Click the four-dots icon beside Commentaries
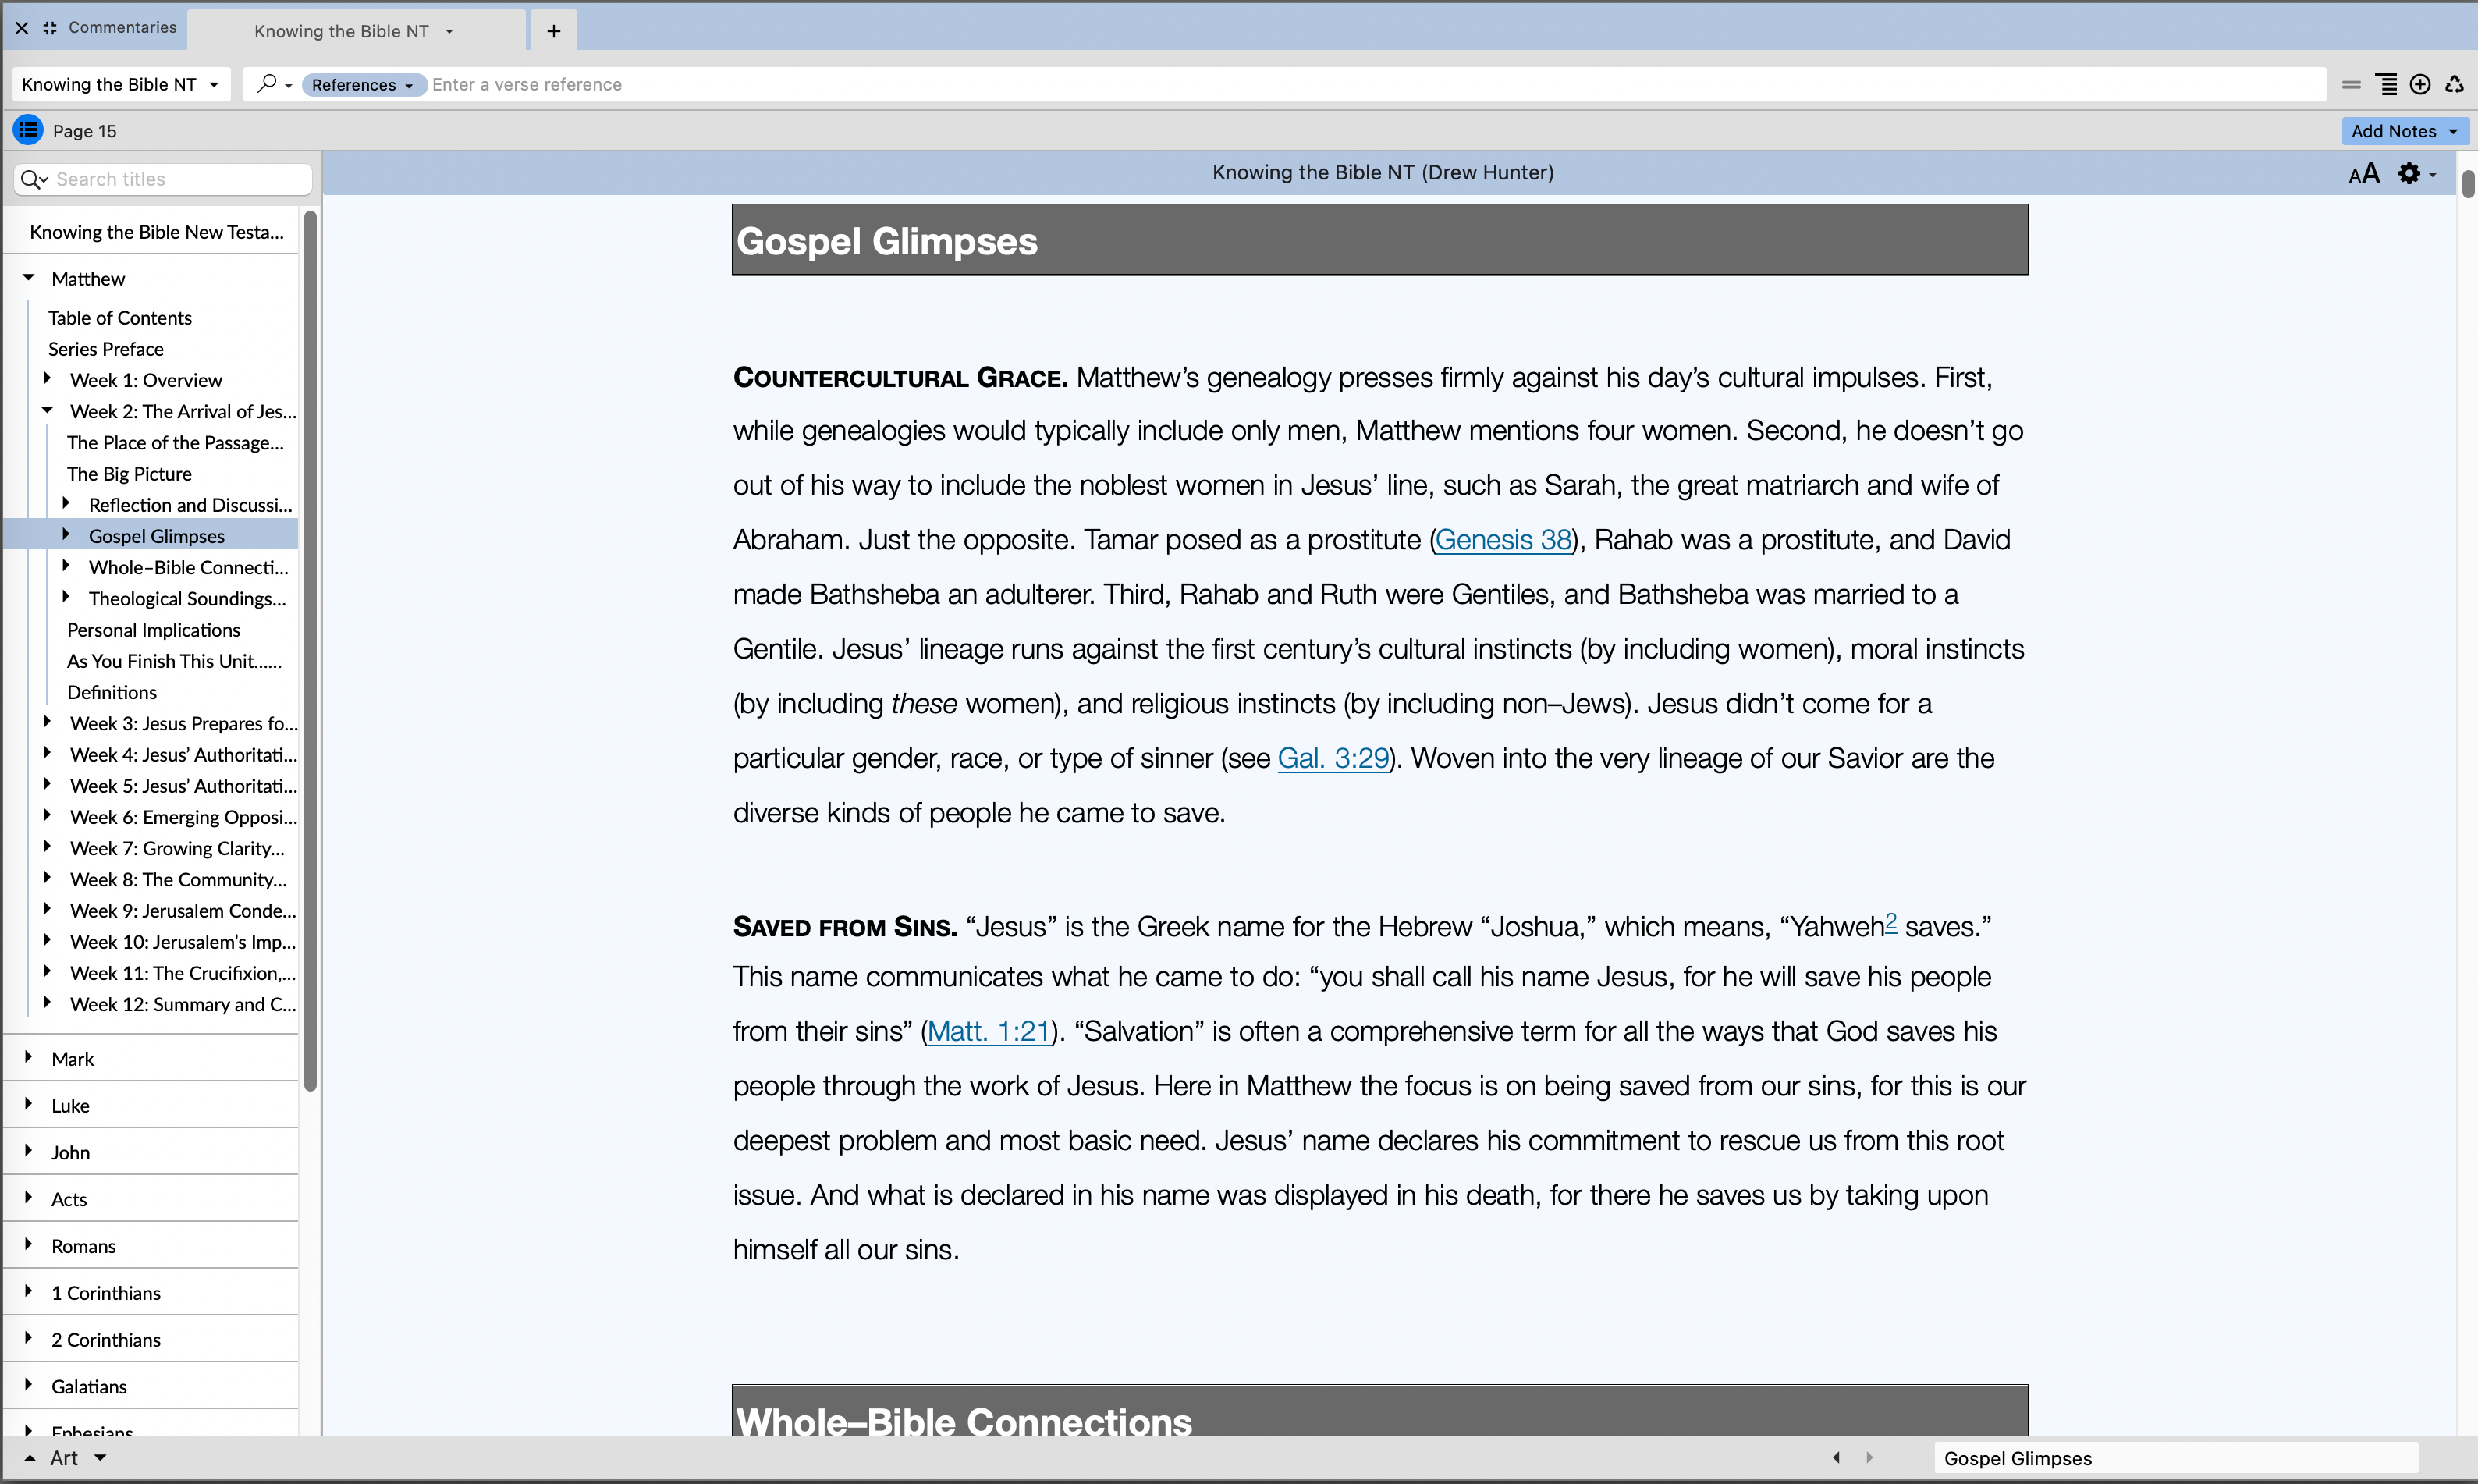The image size is (2478, 1484). (x=50, y=28)
